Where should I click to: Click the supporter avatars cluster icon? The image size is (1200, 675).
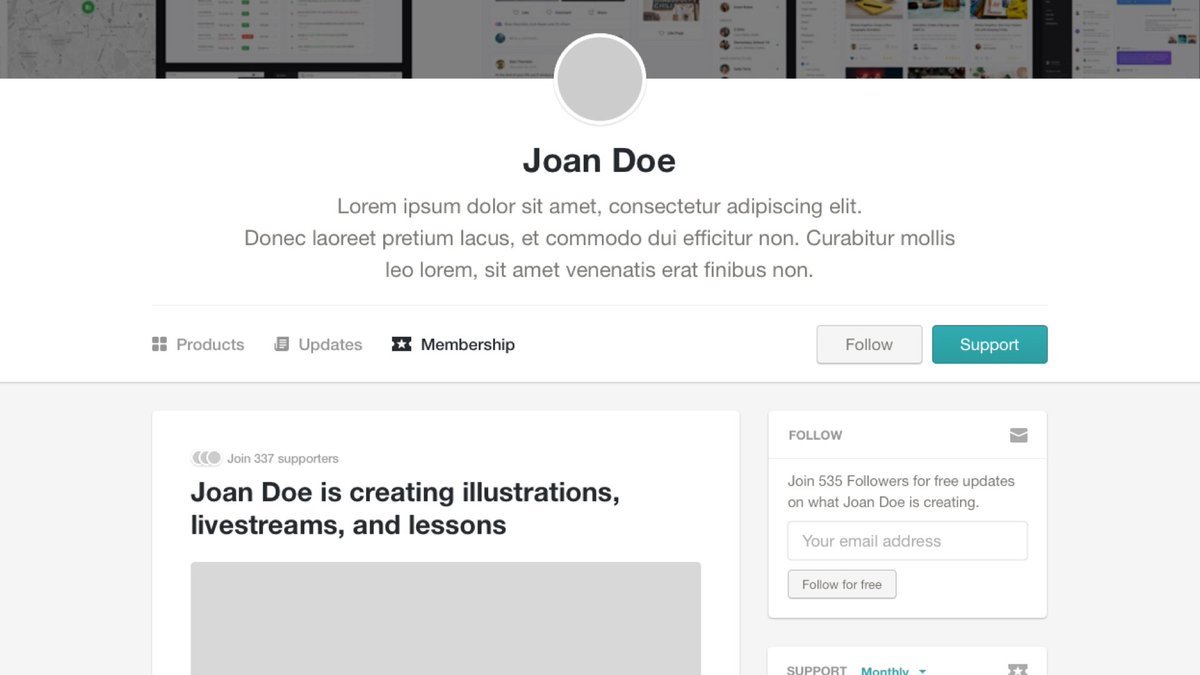[x=206, y=458]
